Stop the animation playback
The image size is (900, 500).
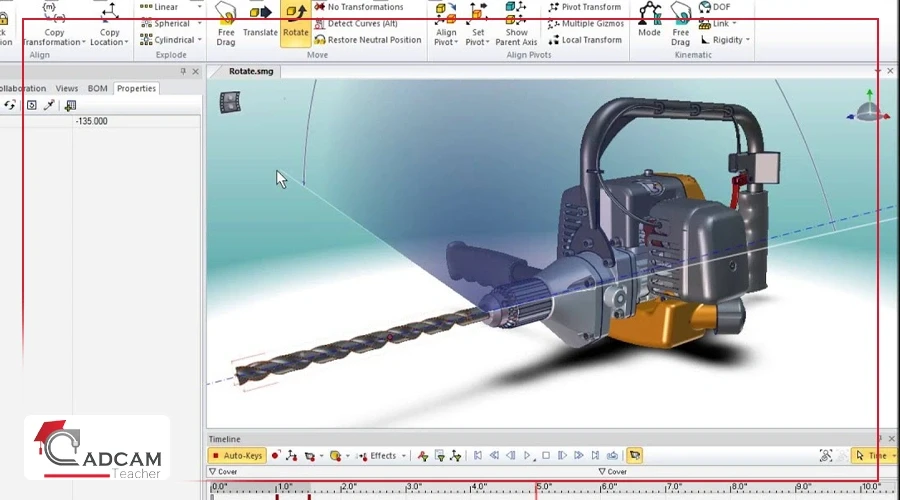tap(546, 456)
